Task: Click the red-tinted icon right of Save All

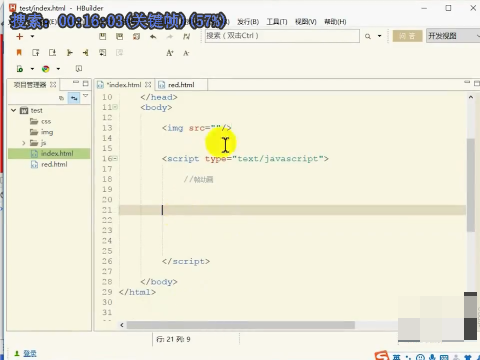Action: pos(136,36)
